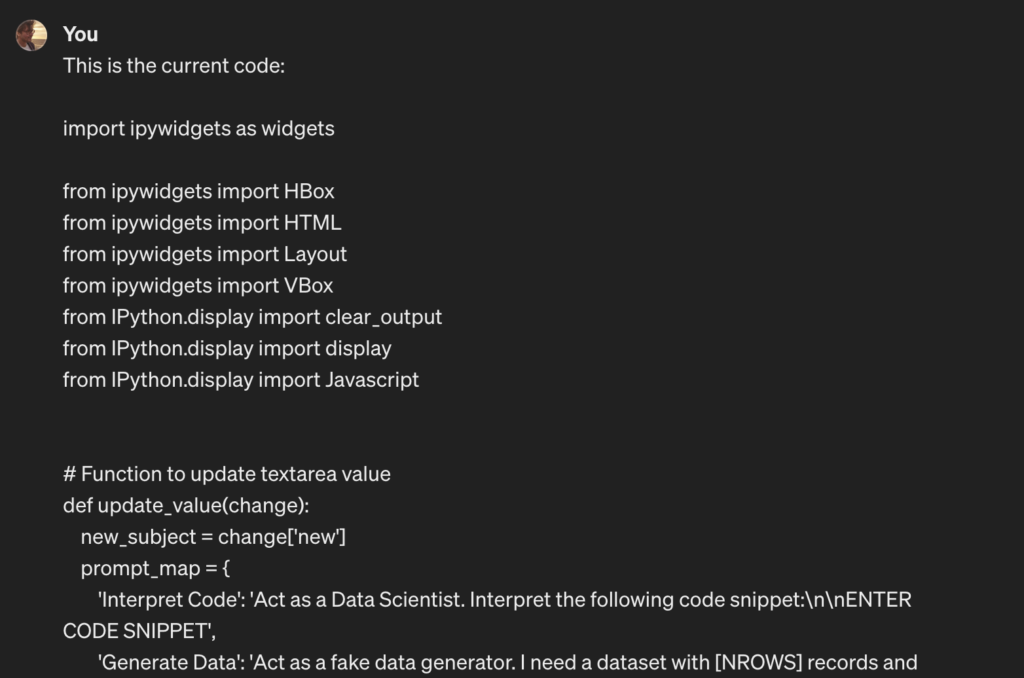The width and height of the screenshot is (1024, 678).
Task: Click the Javascript import line
Action: [x=241, y=380]
